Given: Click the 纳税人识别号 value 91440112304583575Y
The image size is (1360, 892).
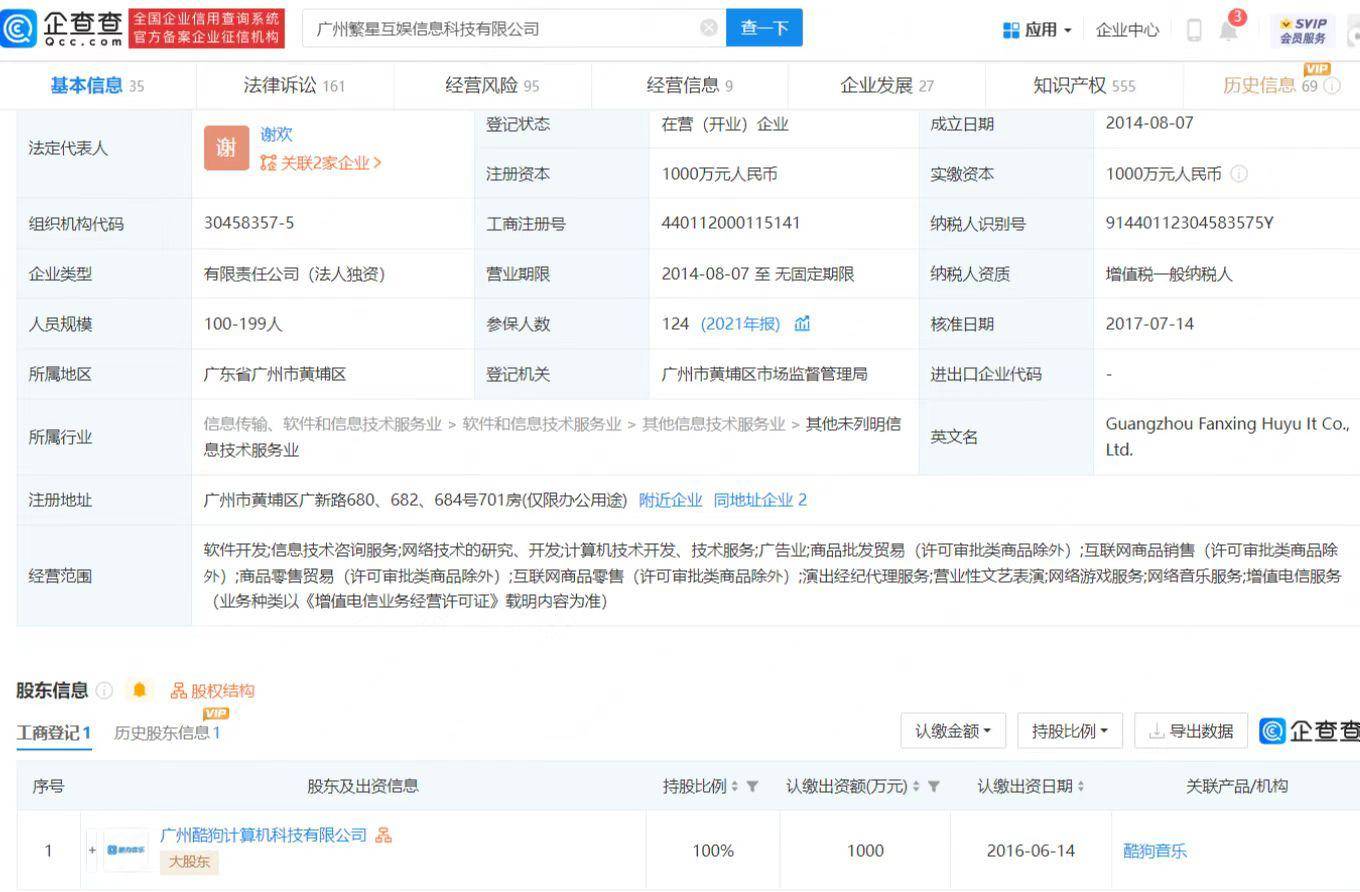Looking at the screenshot, I should (x=1189, y=223).
